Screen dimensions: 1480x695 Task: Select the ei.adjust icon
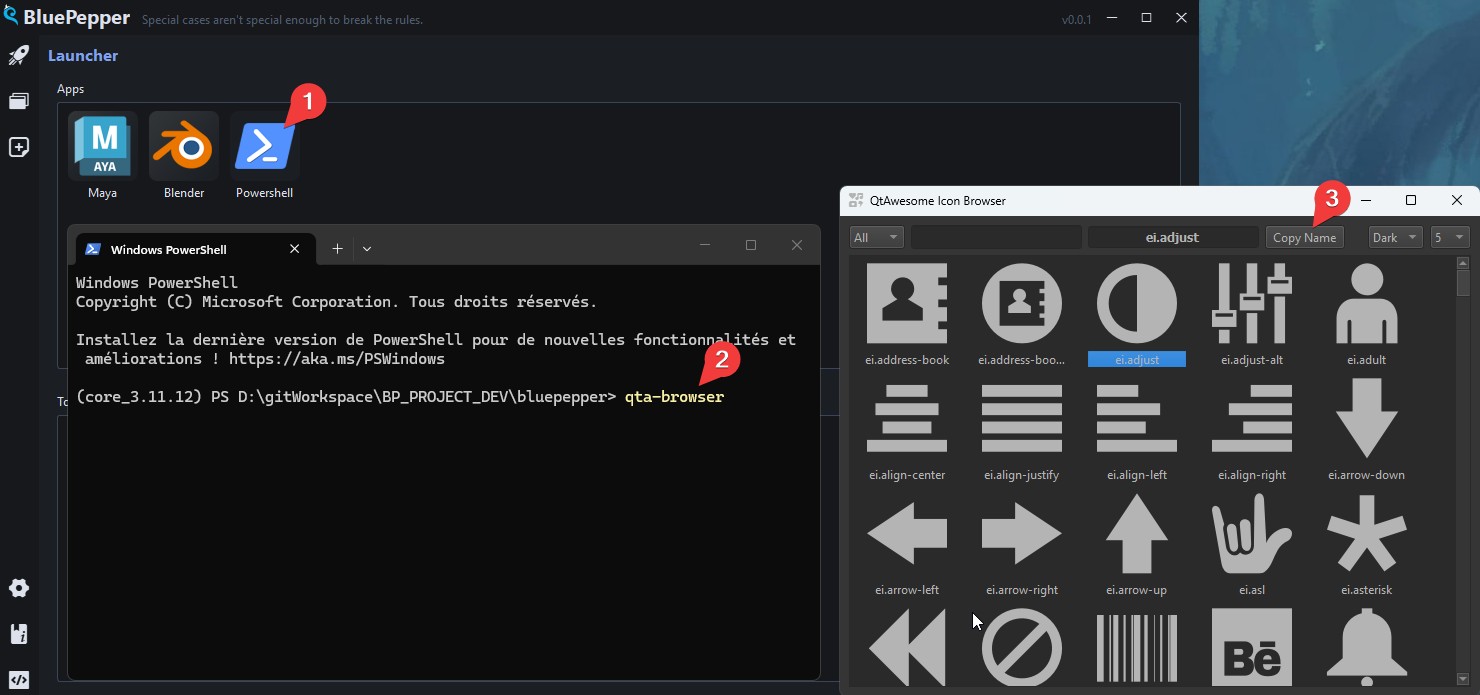point(1137,303)
